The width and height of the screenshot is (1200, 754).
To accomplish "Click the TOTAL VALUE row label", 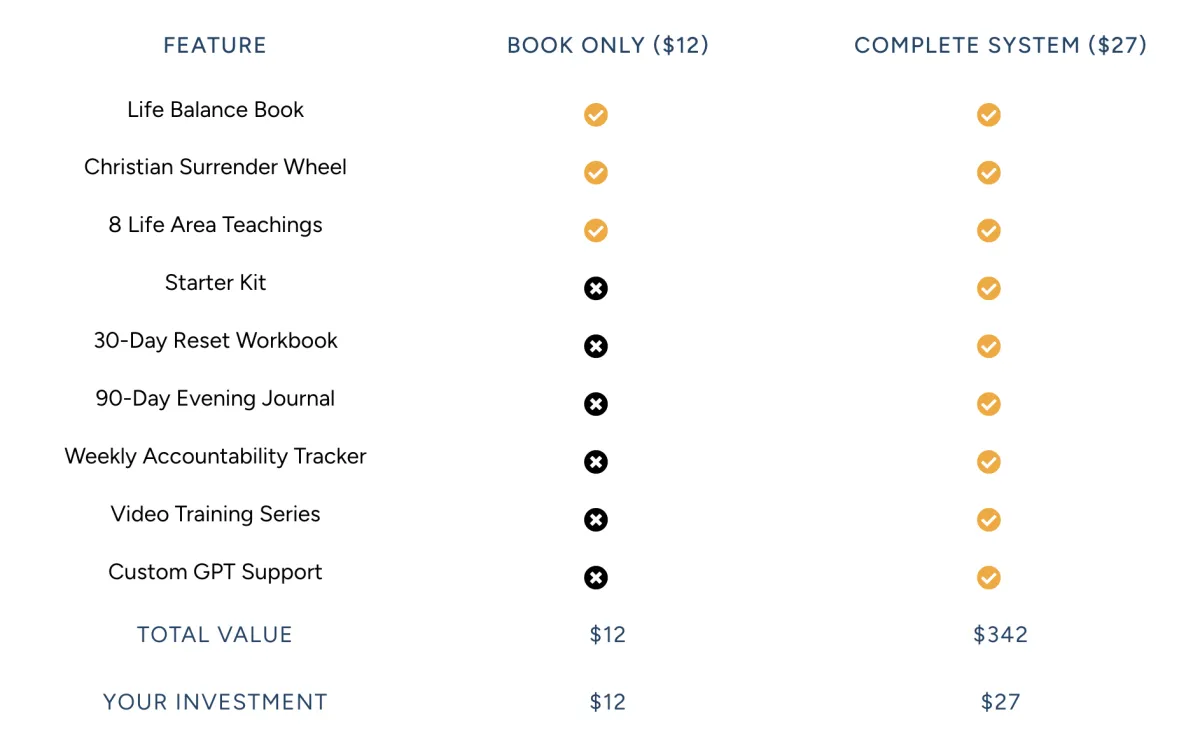I will pyautogui.click(x=215, y=635).
